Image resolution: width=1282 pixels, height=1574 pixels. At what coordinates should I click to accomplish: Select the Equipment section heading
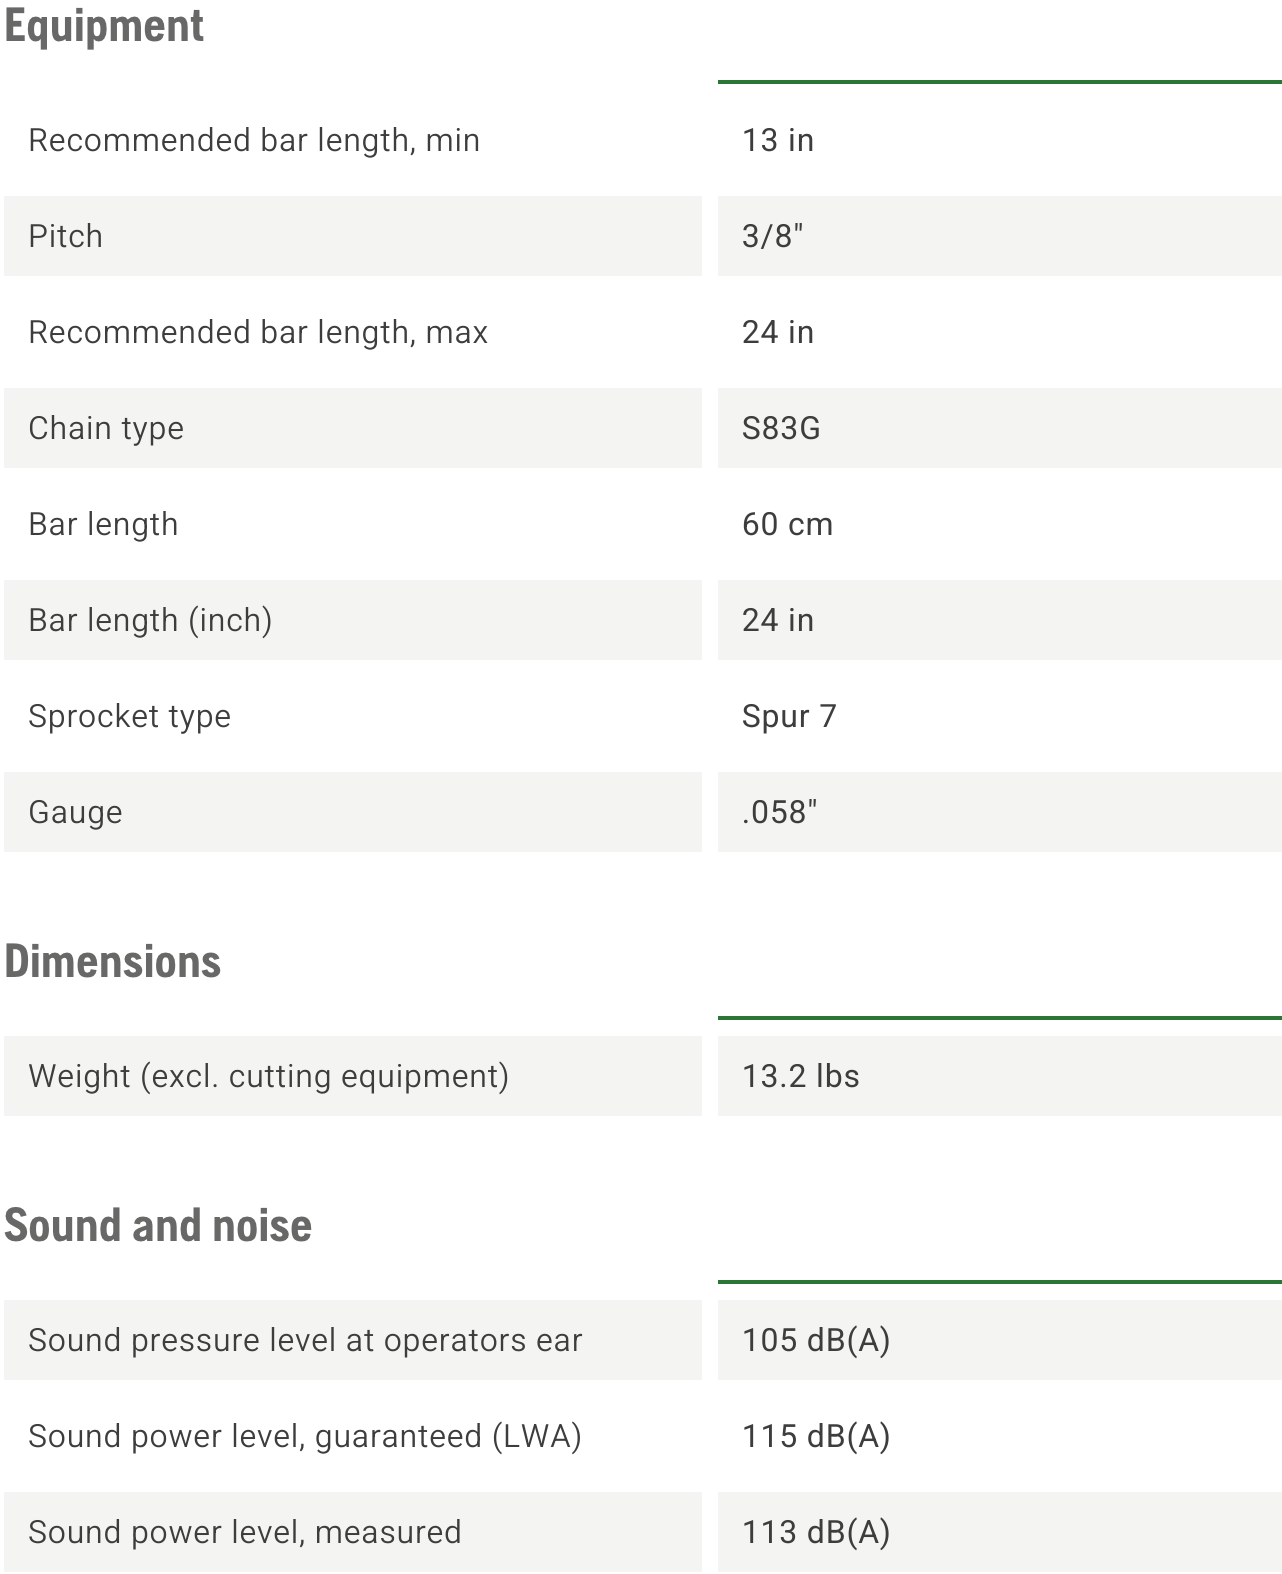104,26
